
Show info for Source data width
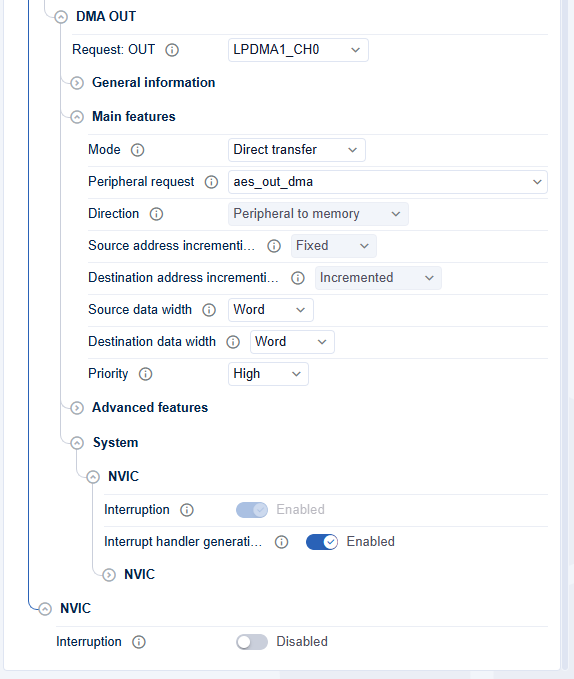click(x=209, y=310)
